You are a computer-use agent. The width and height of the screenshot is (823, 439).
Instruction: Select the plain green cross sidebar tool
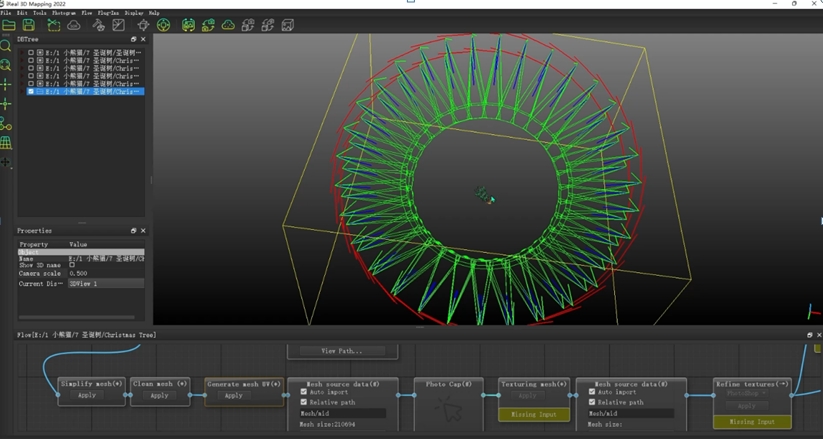point(6,85)
